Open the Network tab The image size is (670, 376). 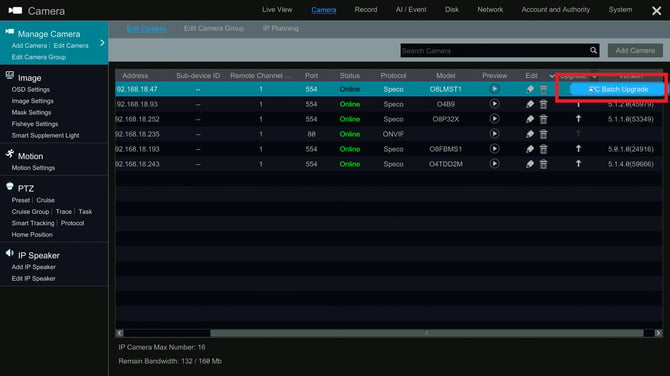pyautogui.click(x=490, y=9)
